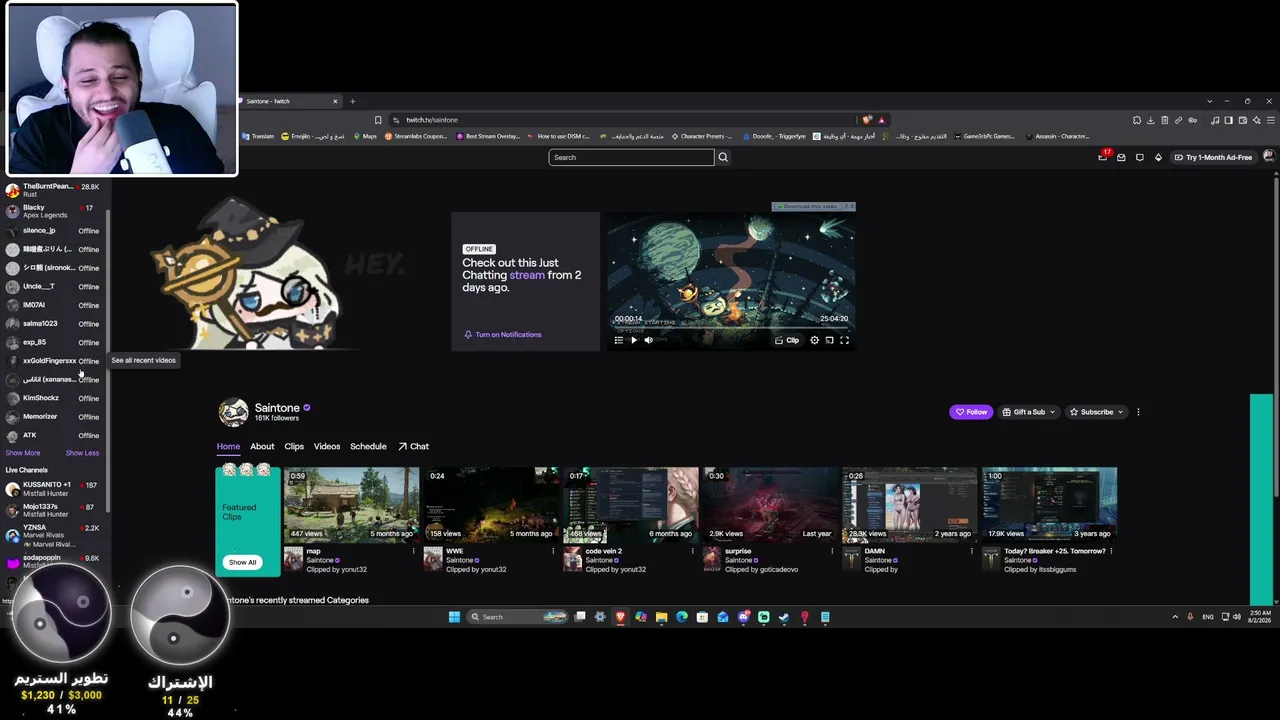Viewport: 1280px width, 720px height.
Task: Seek on the video progress bar
Action: 731,327
